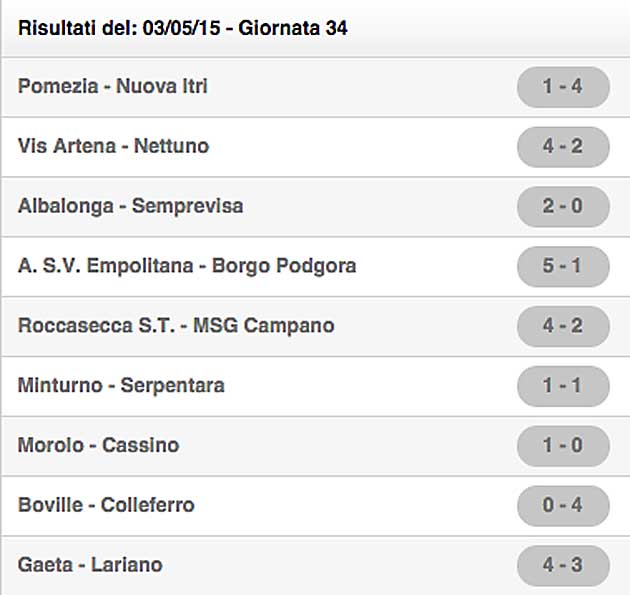
Task: Open the Roccasecca S.T. - MSG Campano score badge
Action: [x=562, y=326]
